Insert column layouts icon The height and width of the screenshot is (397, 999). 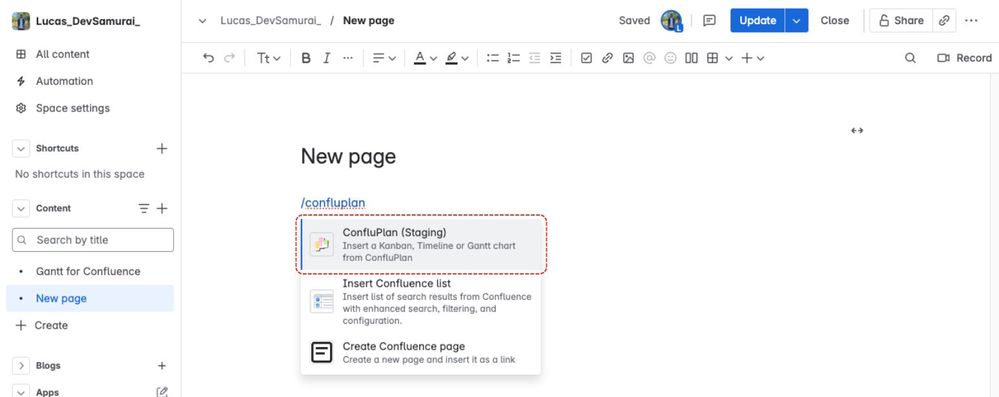coord(691,58)
